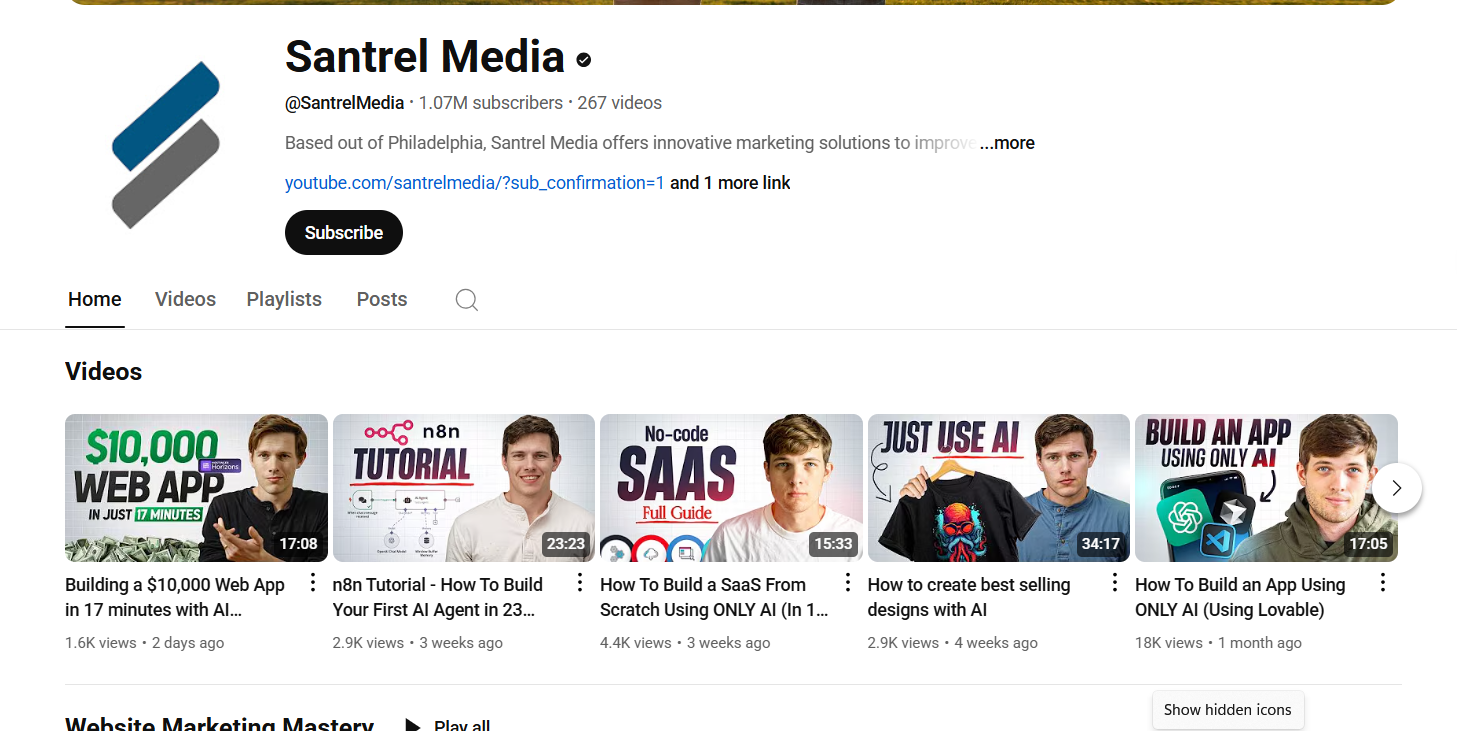
Task: Expand channel description with ...more
Action: pyautogui.click(x=1007, y=143)
